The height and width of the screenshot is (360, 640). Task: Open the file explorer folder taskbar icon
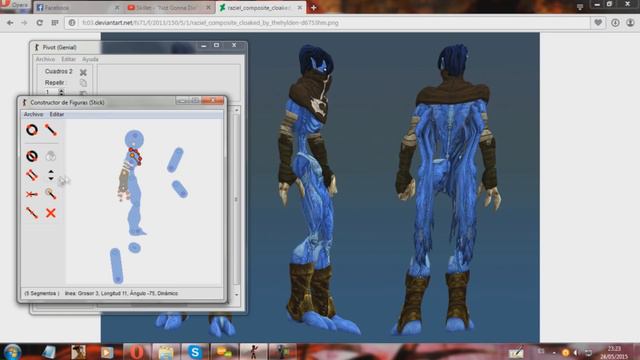166,352
